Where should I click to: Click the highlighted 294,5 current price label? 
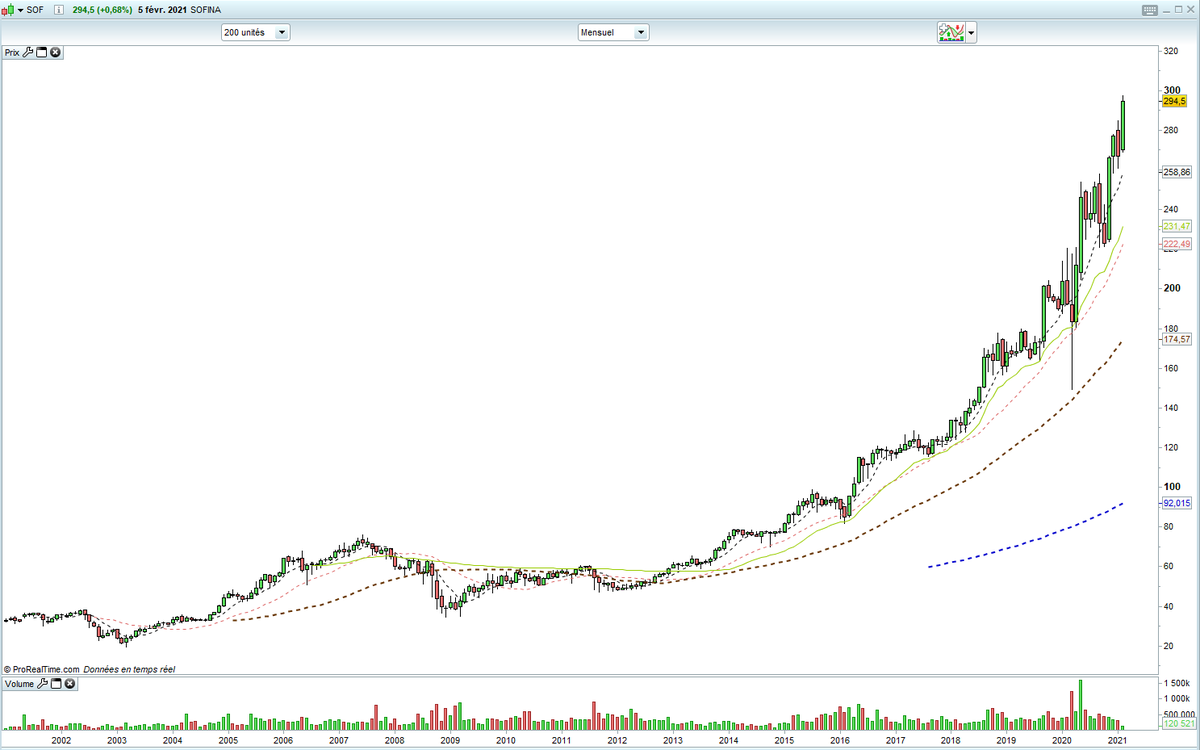click(x=1174, y=102)
